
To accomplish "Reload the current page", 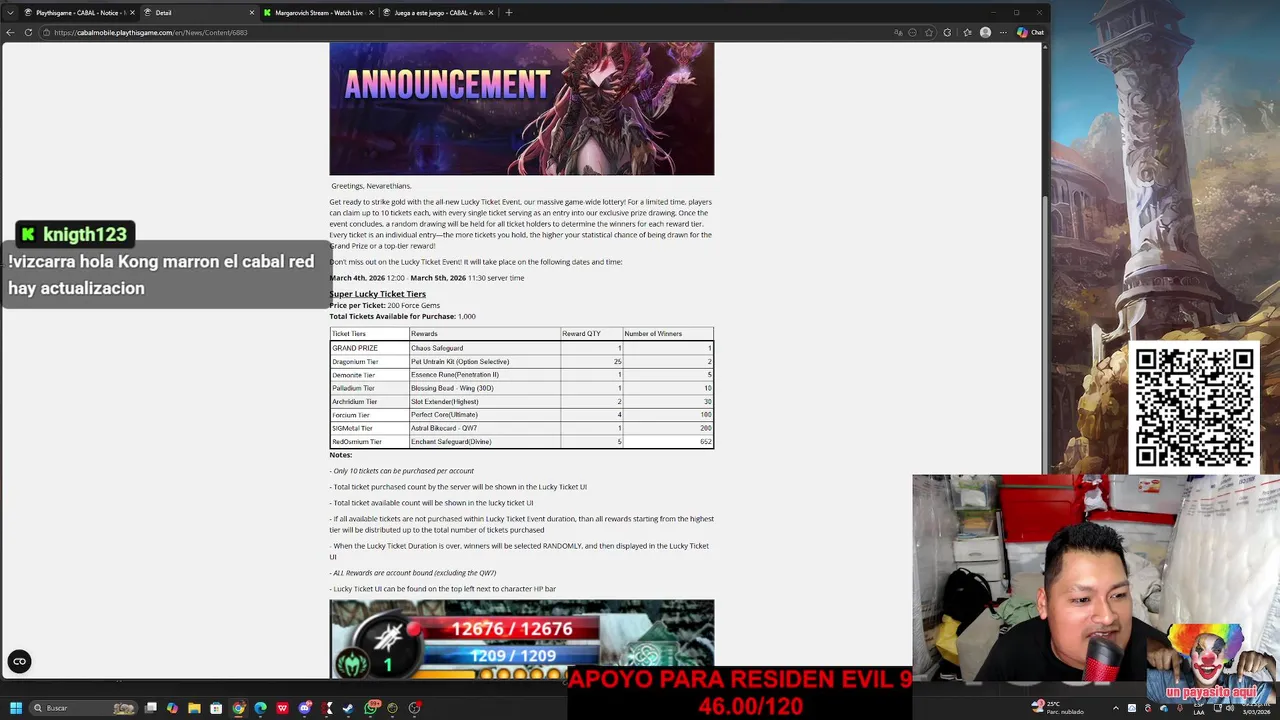I will coord(29,32).
